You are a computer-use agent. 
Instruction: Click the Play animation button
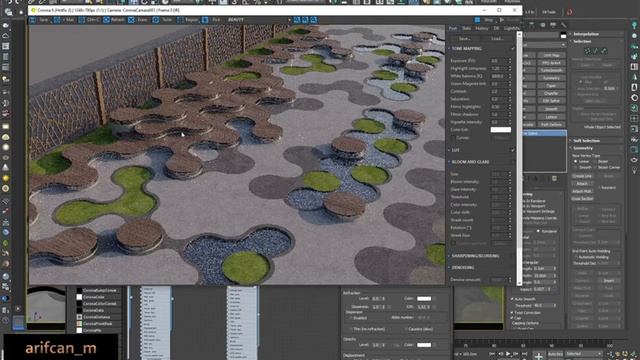[508, 354]
